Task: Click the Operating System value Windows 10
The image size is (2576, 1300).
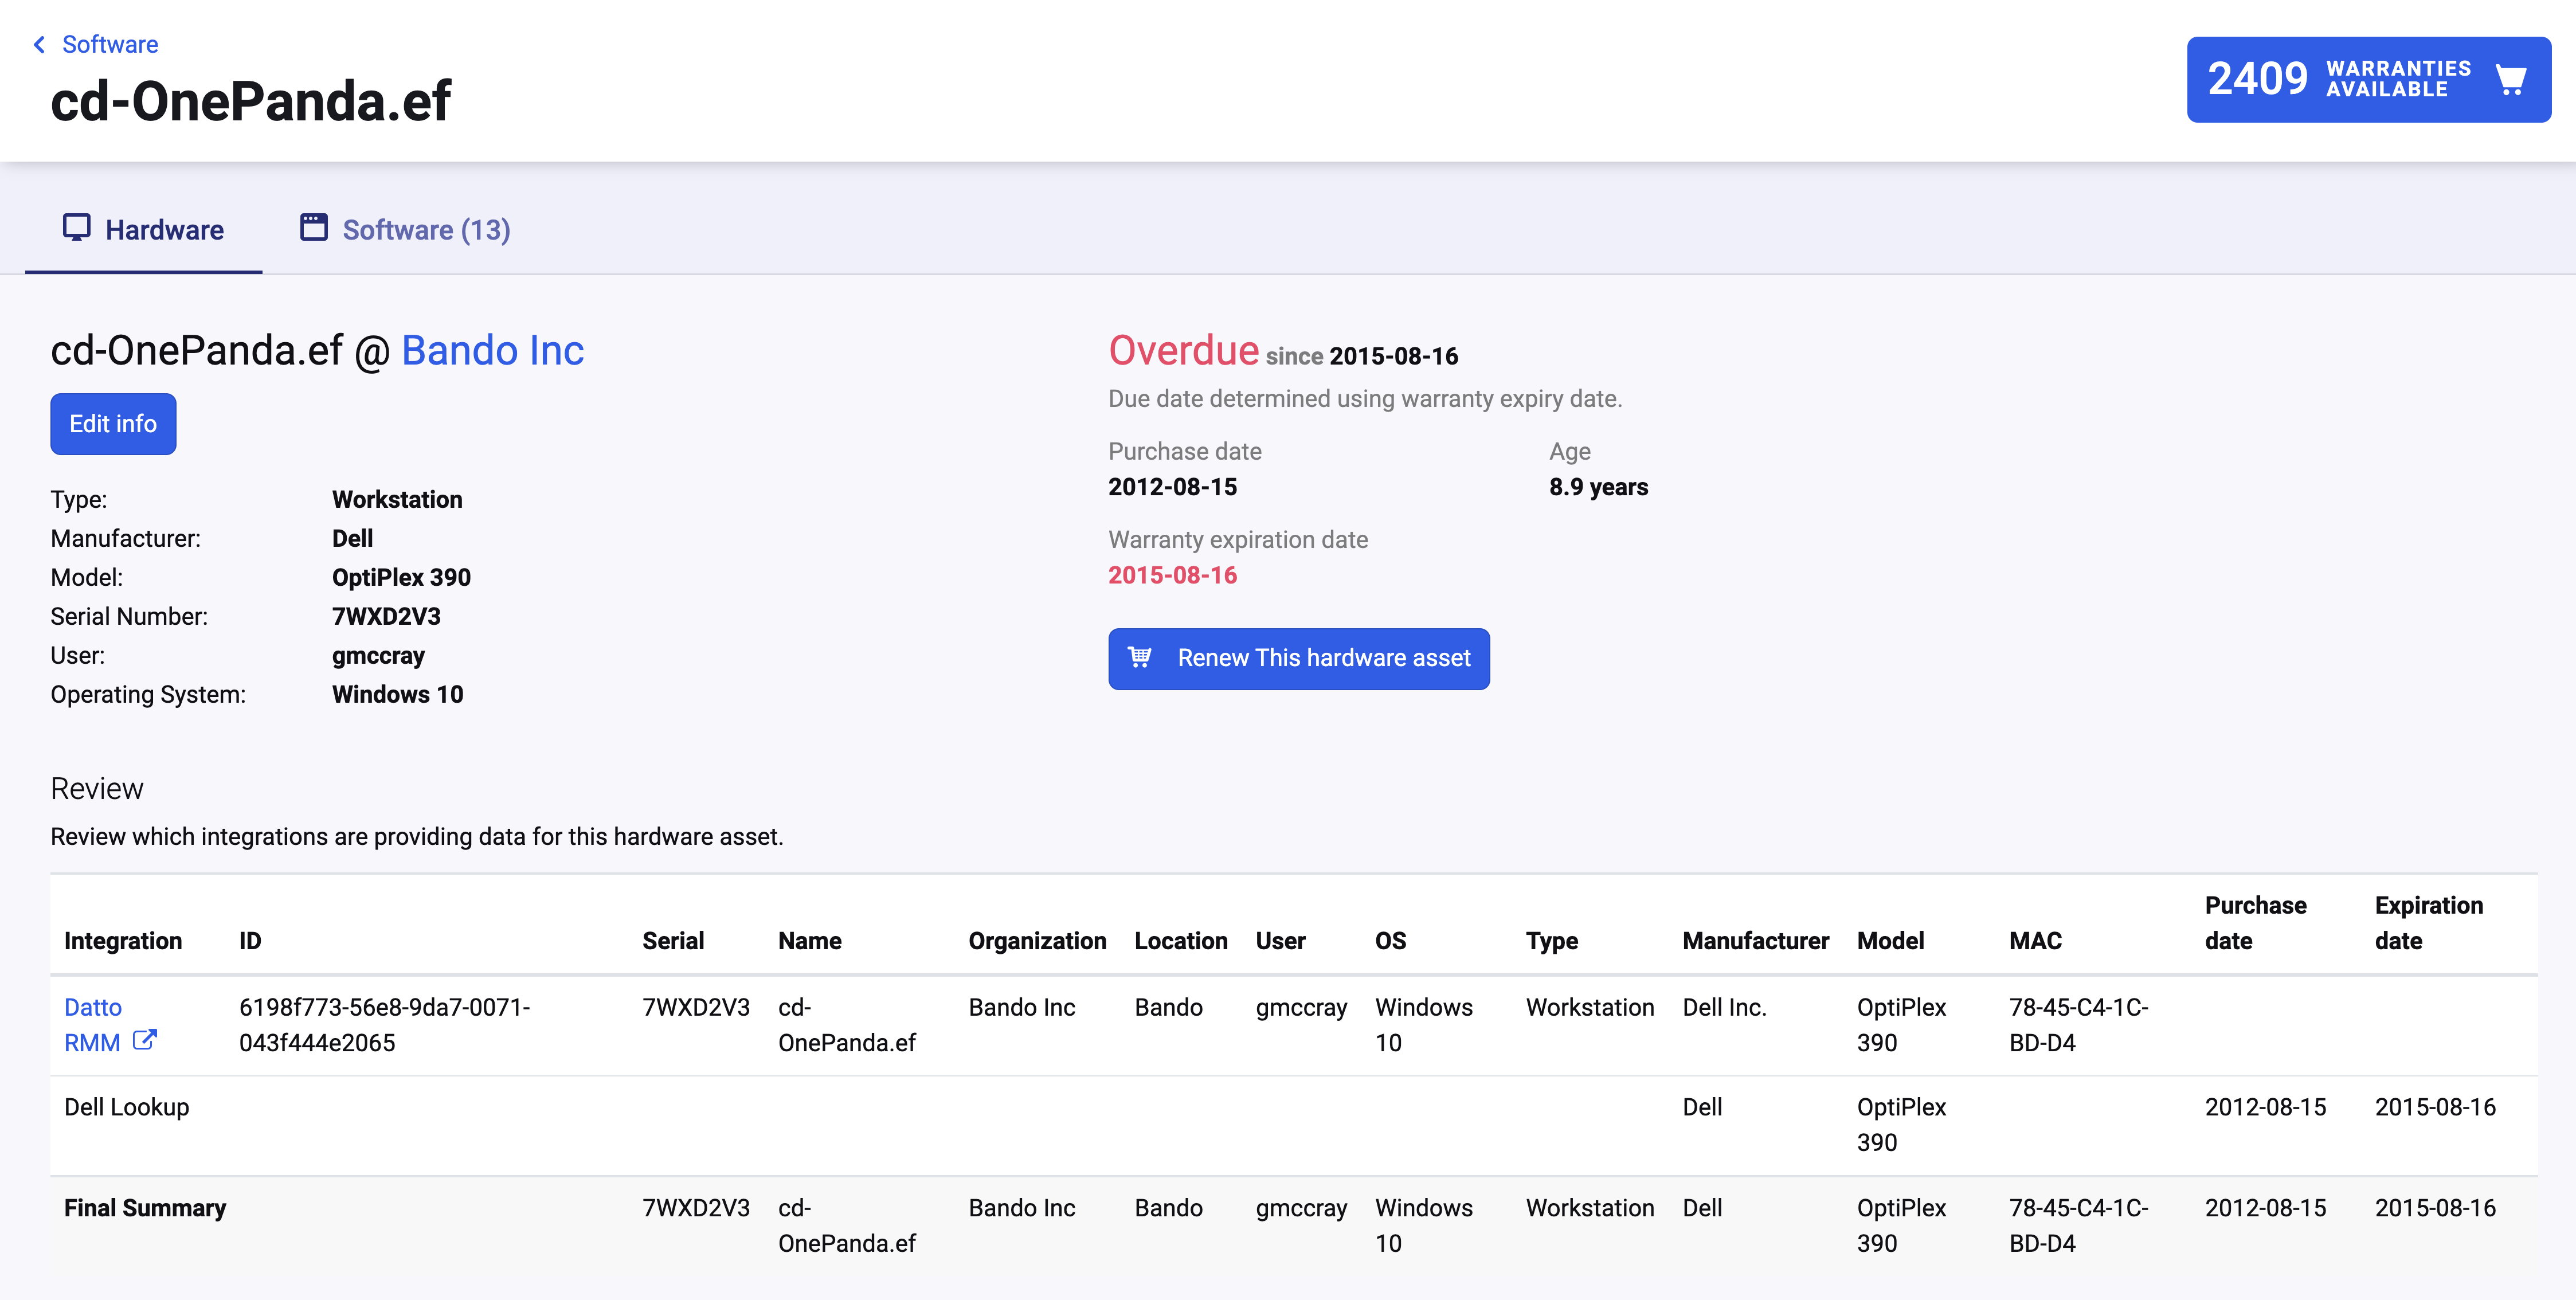Action: coord(397,694)
